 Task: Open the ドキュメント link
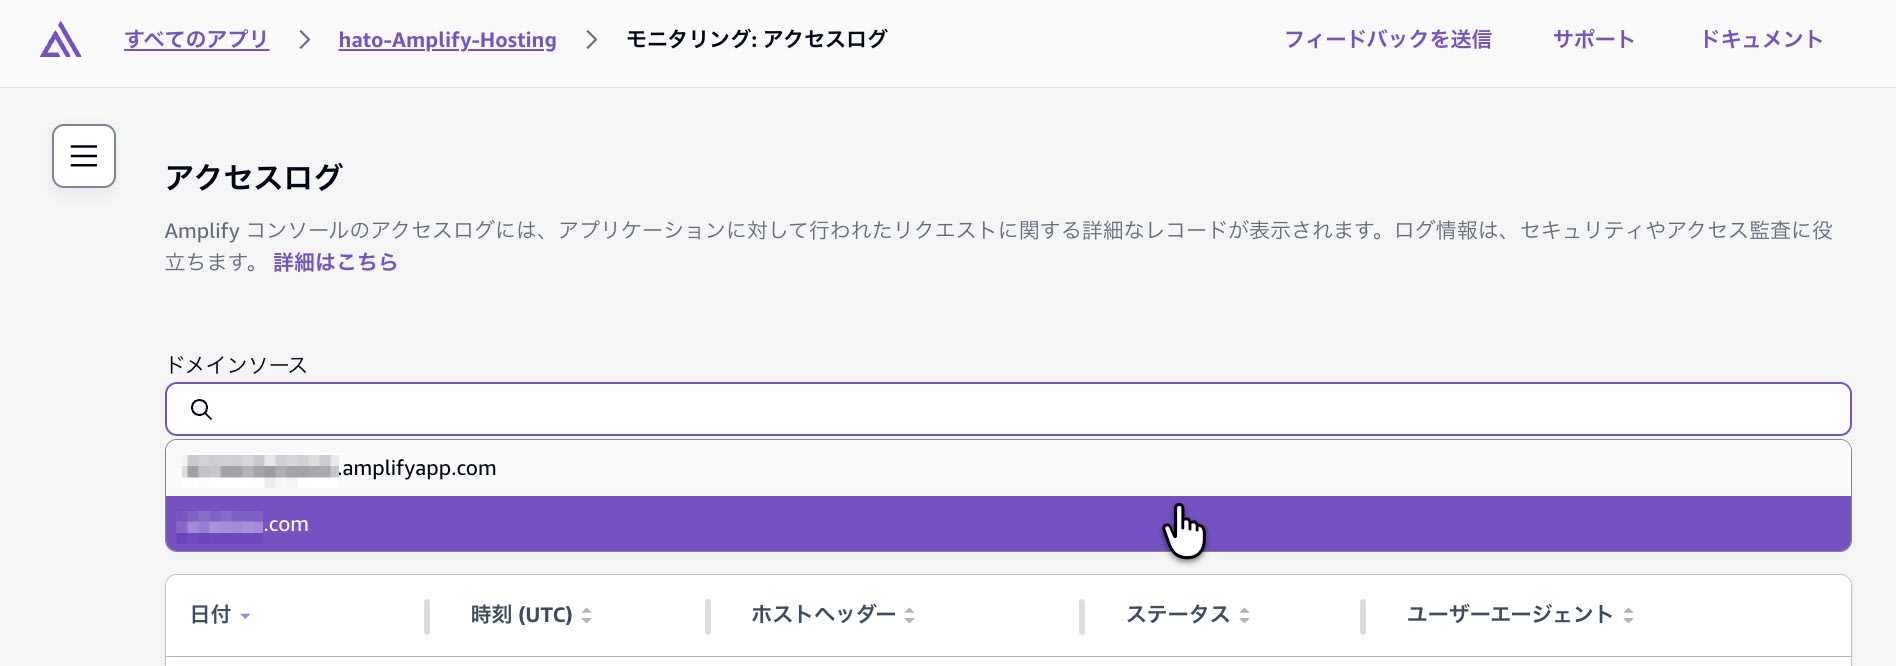point(1761,39)
